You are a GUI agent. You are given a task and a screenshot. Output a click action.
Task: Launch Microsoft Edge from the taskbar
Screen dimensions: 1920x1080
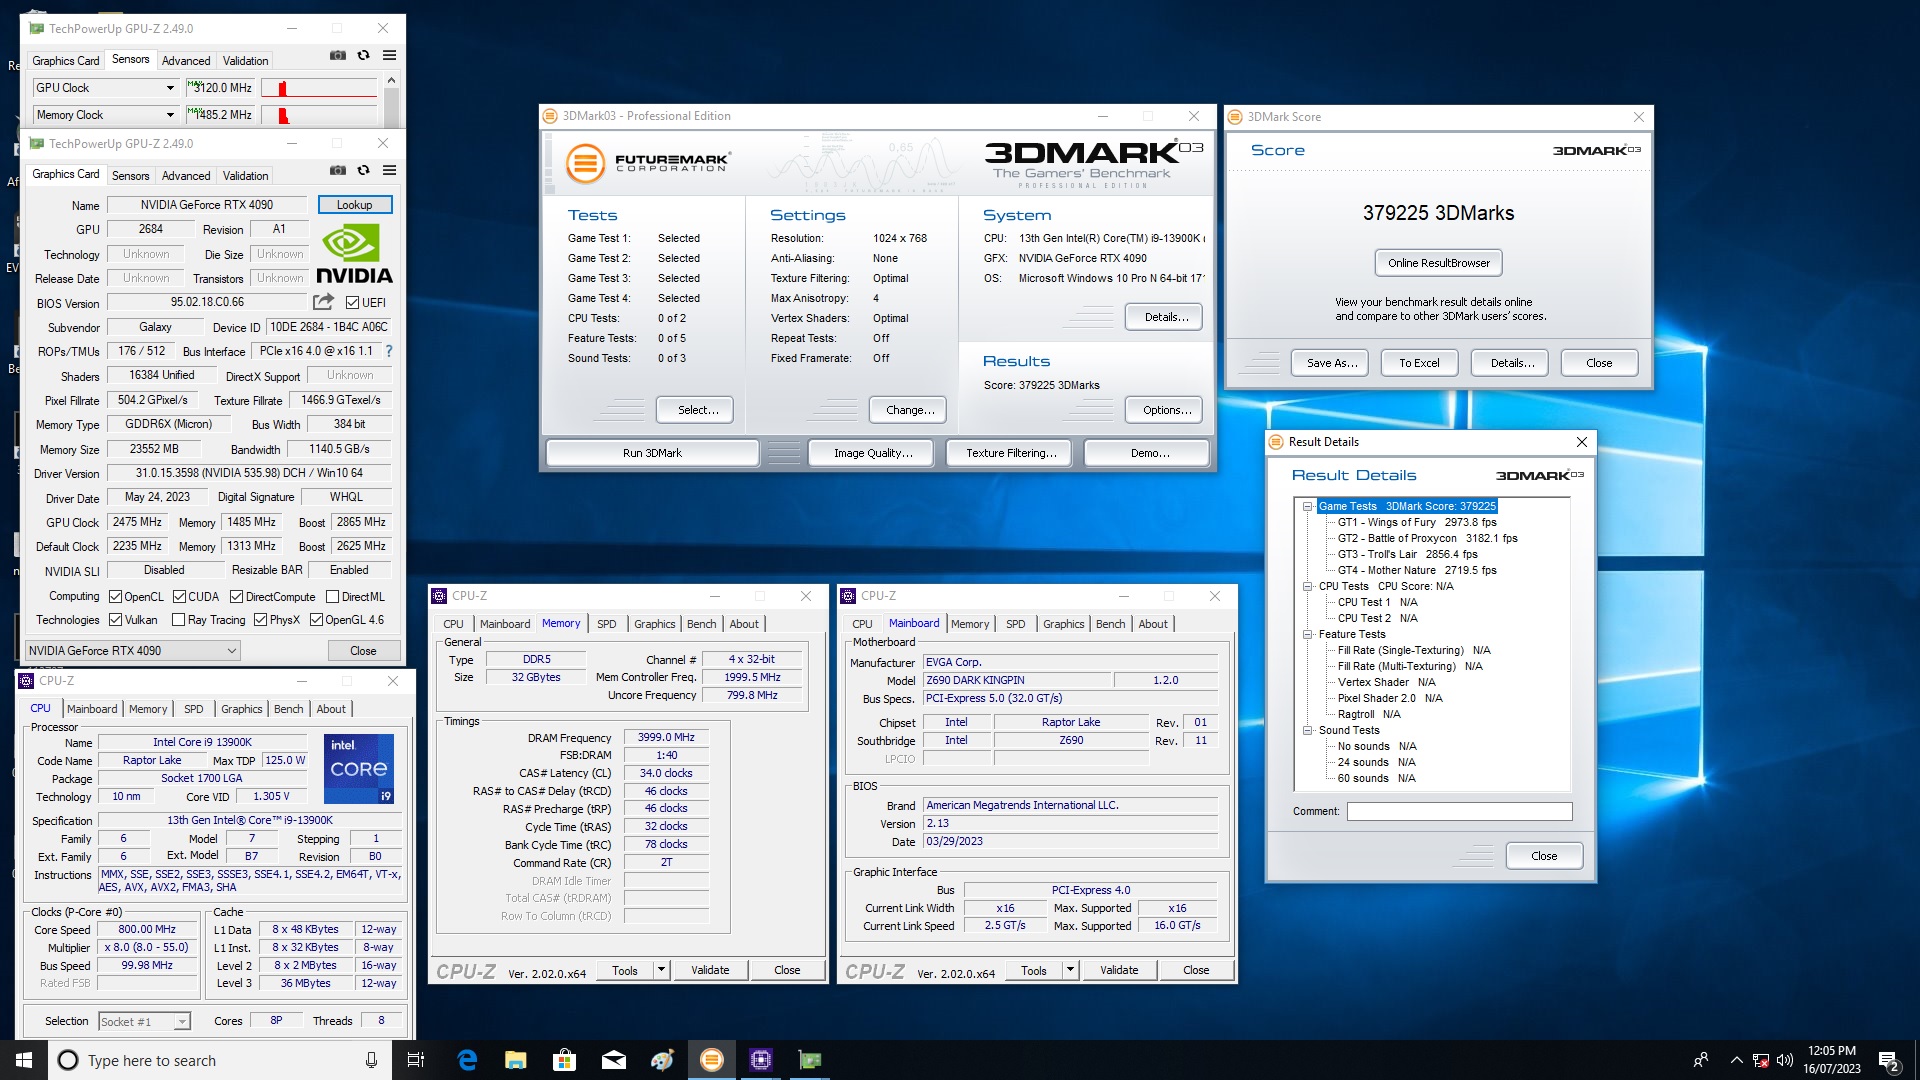[467, 1060]
